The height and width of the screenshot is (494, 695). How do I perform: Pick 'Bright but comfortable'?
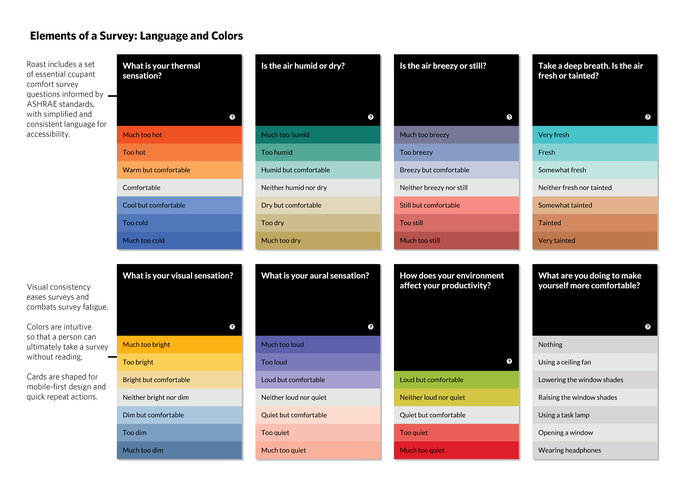coord(180,380)
